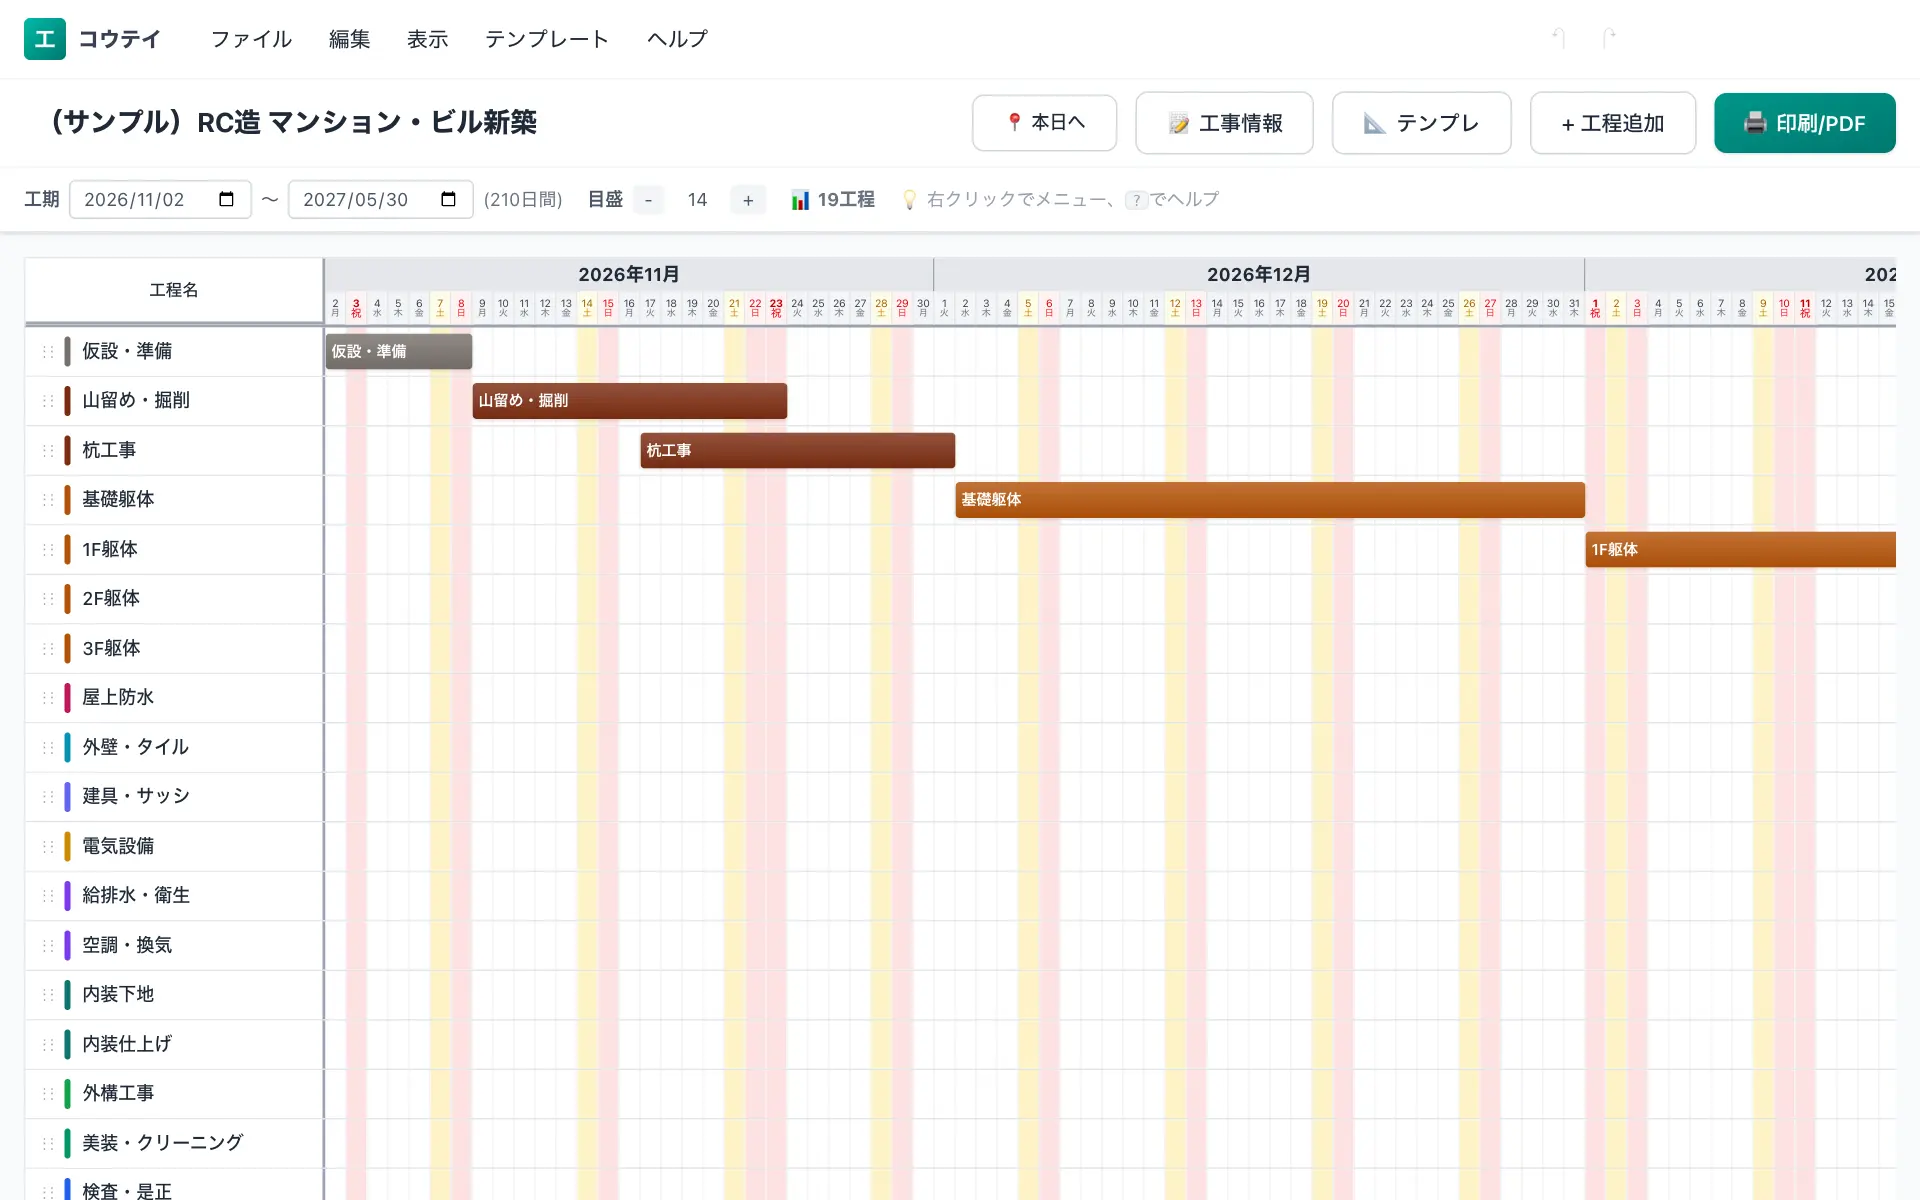Click the テンプレ button
Image resolution: width=1920 pixels, height=1200 pixels.
click(1421, 123)
